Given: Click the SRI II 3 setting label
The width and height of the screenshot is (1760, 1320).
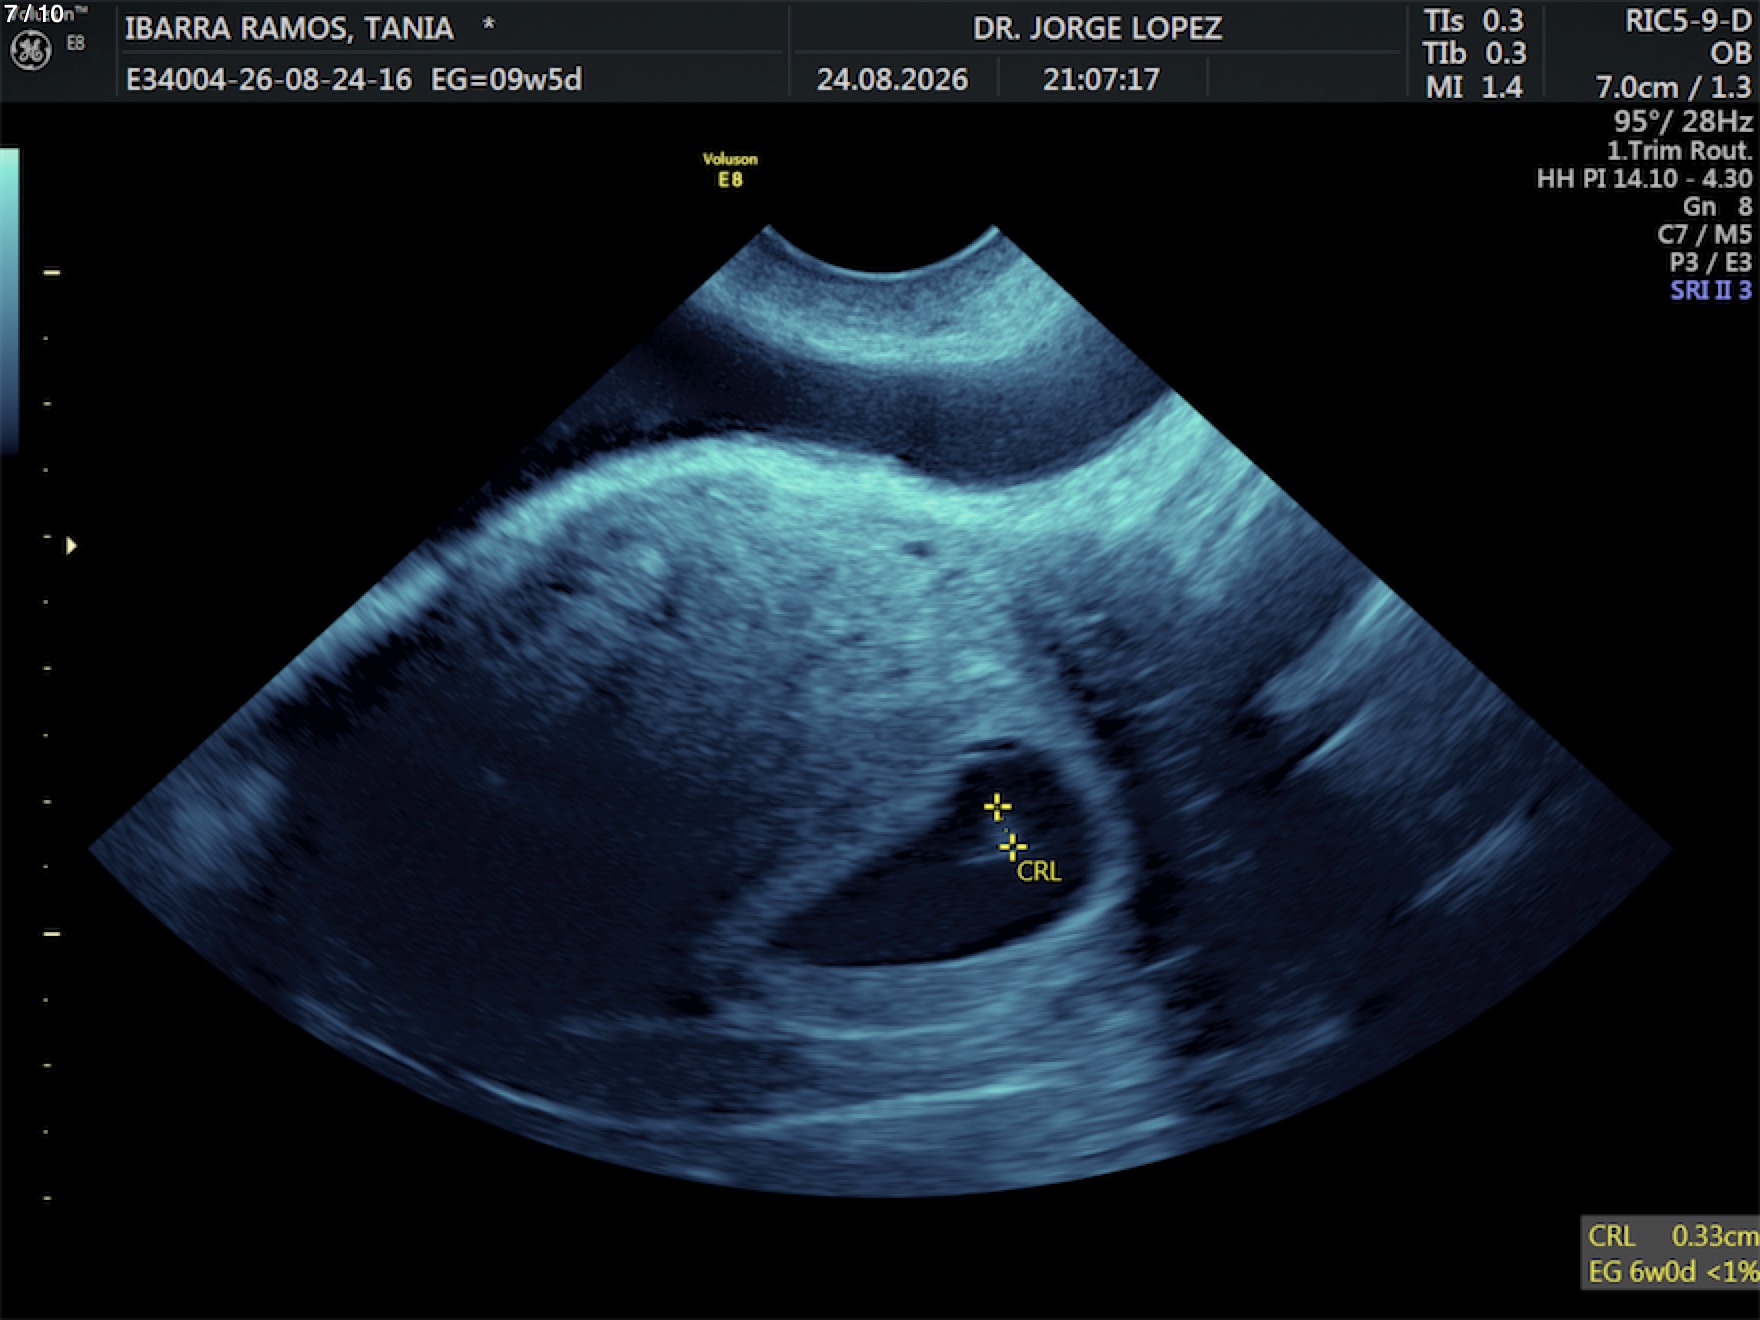Looking at the screenshot, I should coord(1711,290).
